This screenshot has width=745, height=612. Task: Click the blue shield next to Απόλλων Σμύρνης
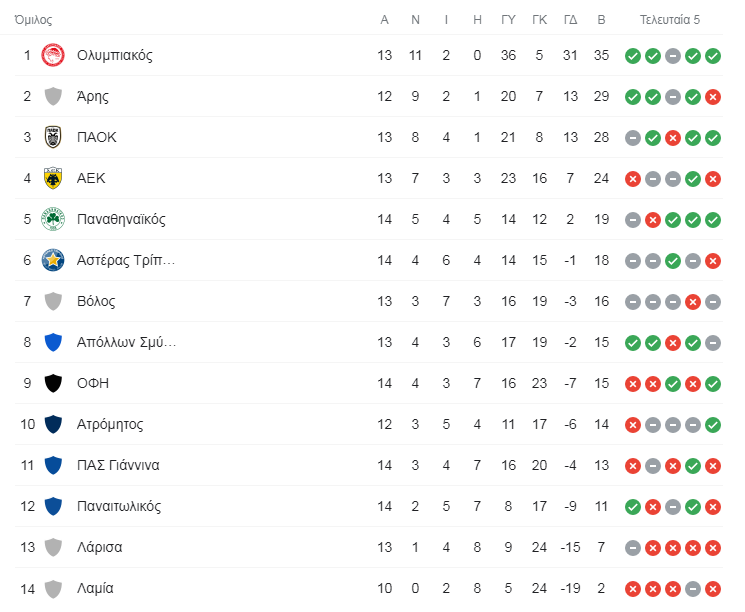pyautogui.click(x=53, y=342)
